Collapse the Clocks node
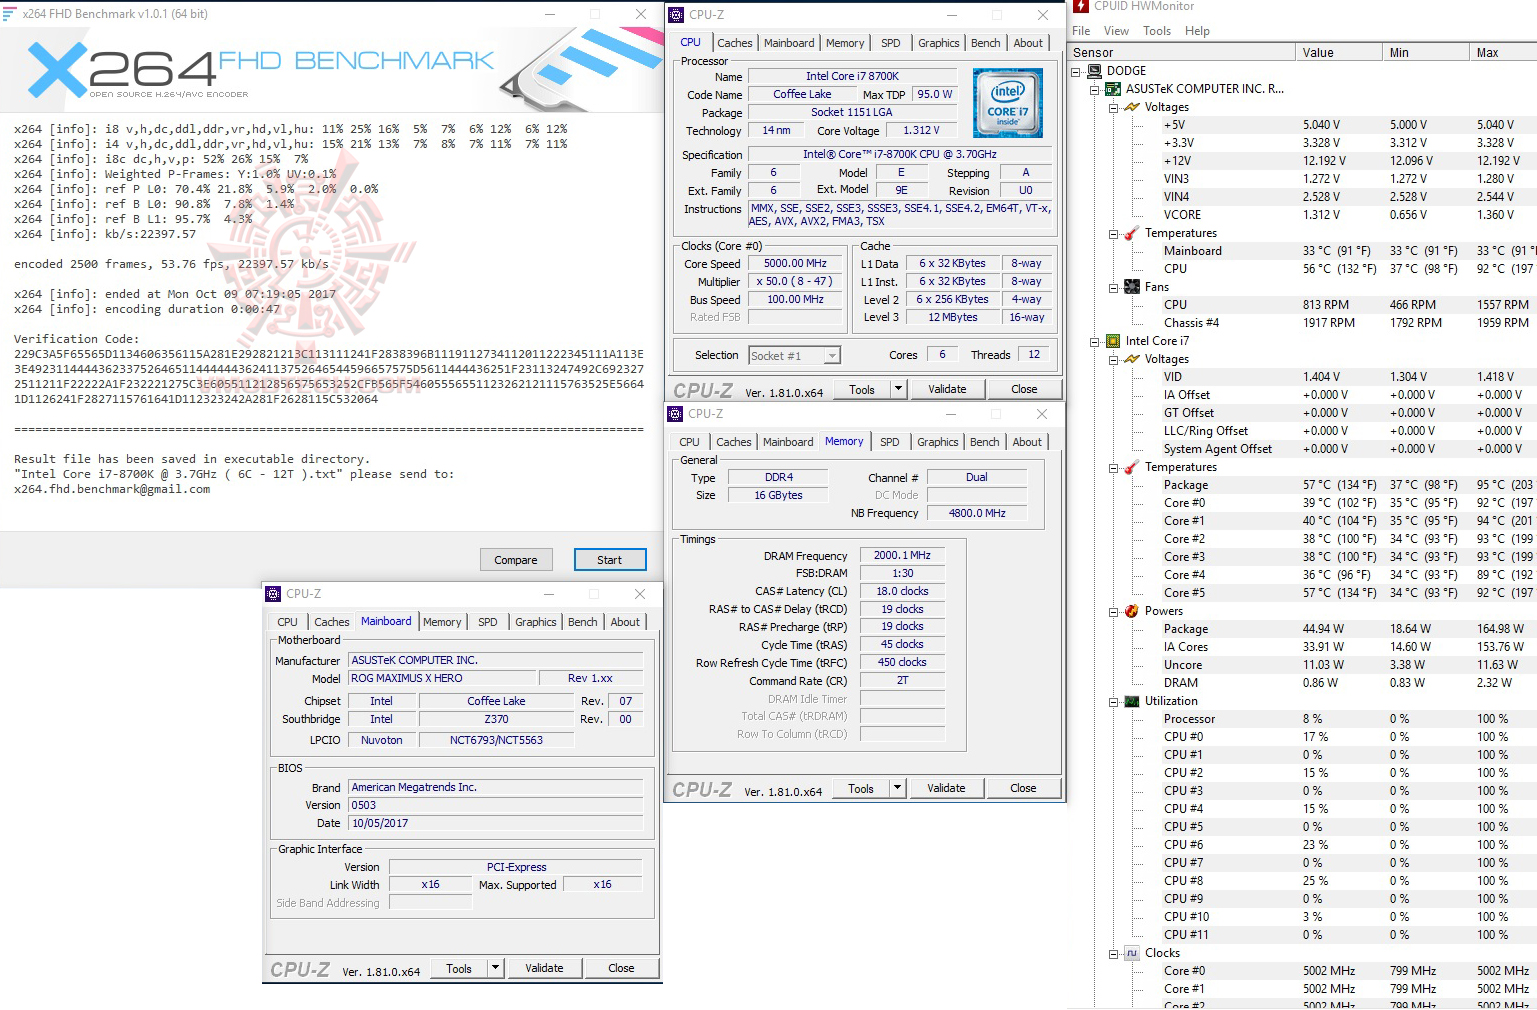The height and width of the screenshot is (1010, 1537). tap(1114, 953)
